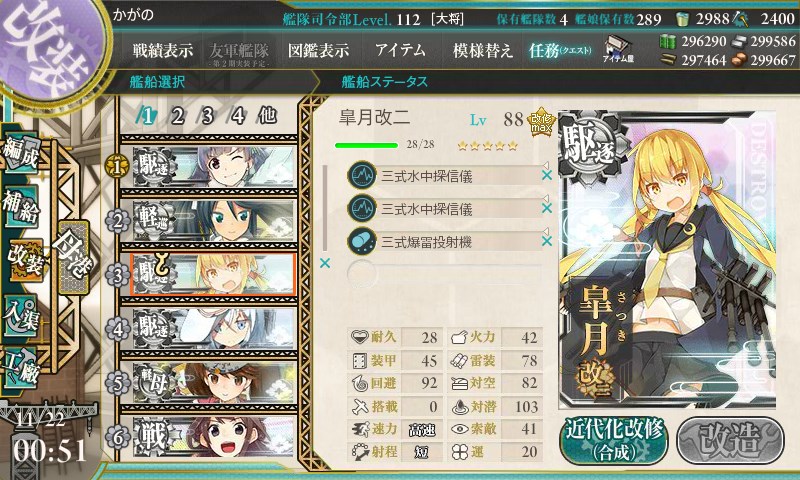Open the アイテム屋 item shop icon
This screenshot has width=800, height=480.
[618, 49]
